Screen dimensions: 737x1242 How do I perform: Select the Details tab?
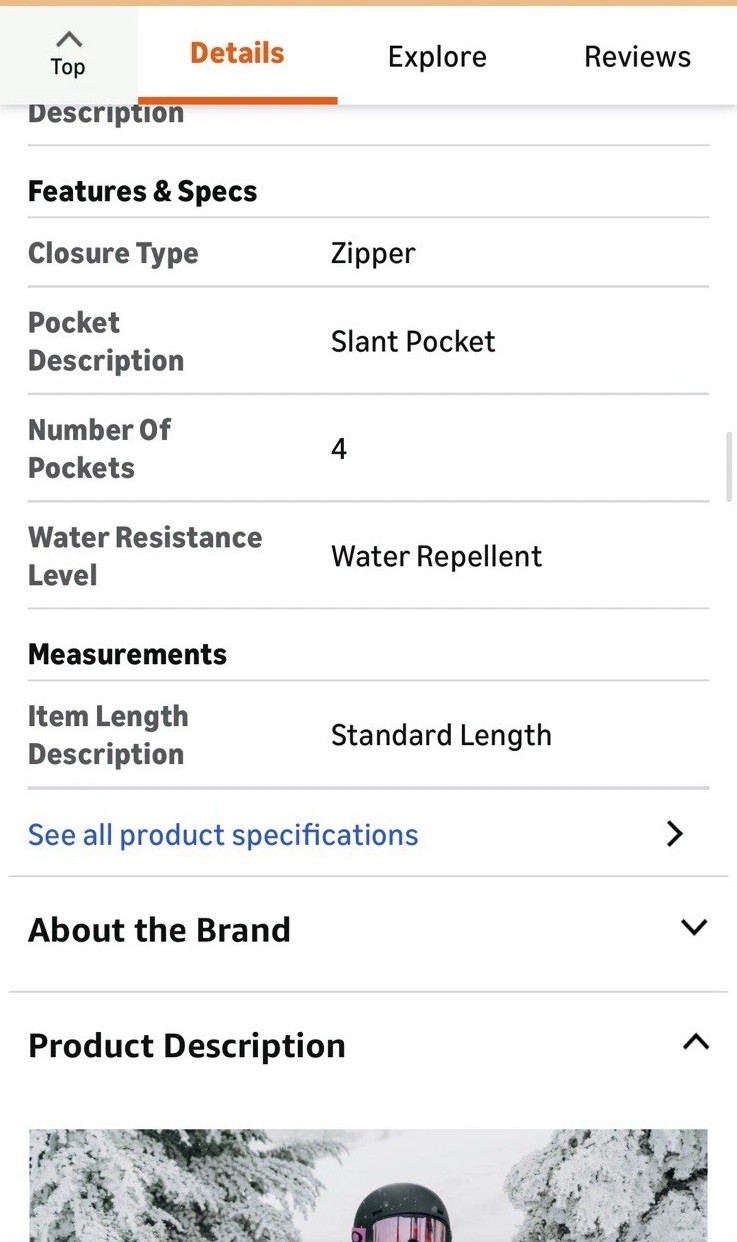(237, 54)
